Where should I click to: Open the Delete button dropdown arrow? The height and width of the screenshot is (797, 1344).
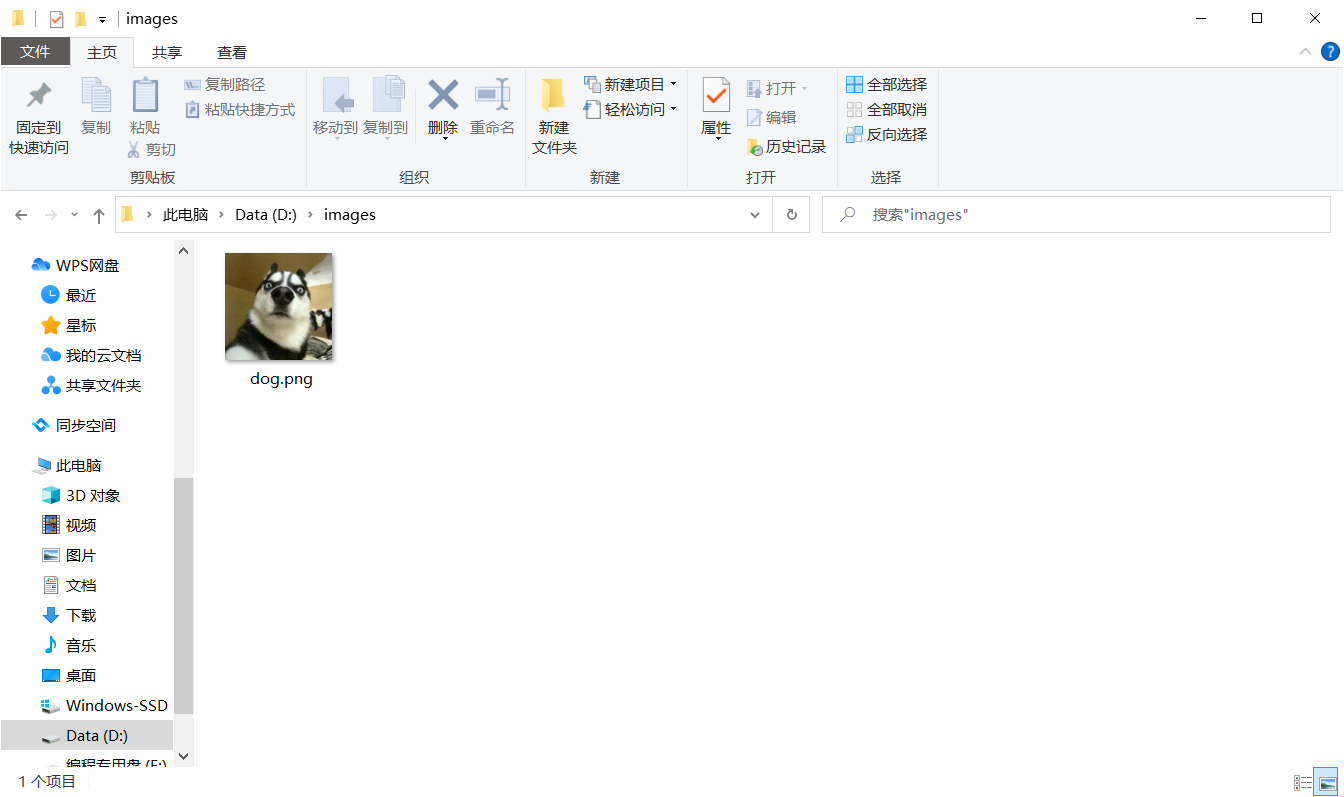(x=443, y=139)
